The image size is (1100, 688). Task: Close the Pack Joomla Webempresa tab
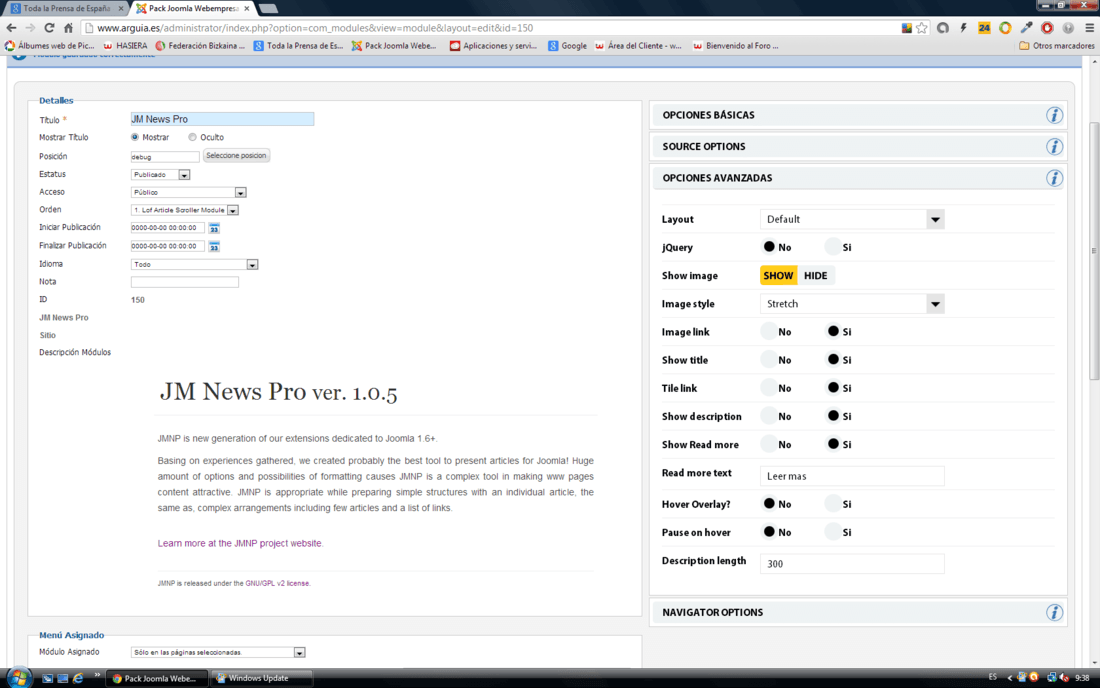pos(247,8)
